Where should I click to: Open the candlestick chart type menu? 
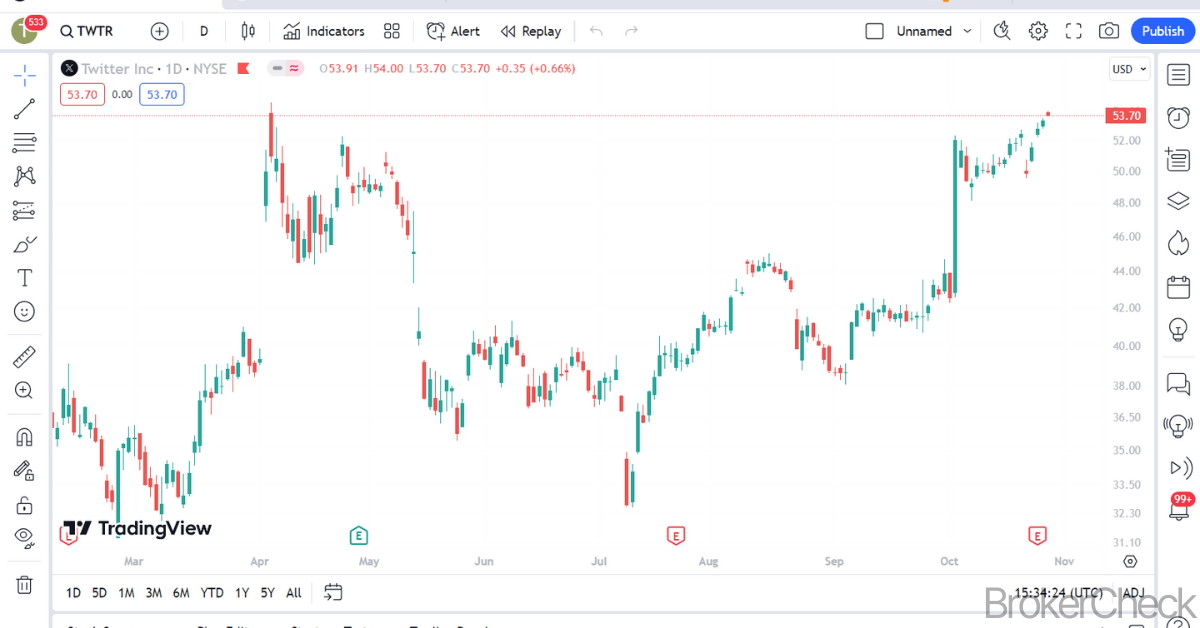point(249,31)
